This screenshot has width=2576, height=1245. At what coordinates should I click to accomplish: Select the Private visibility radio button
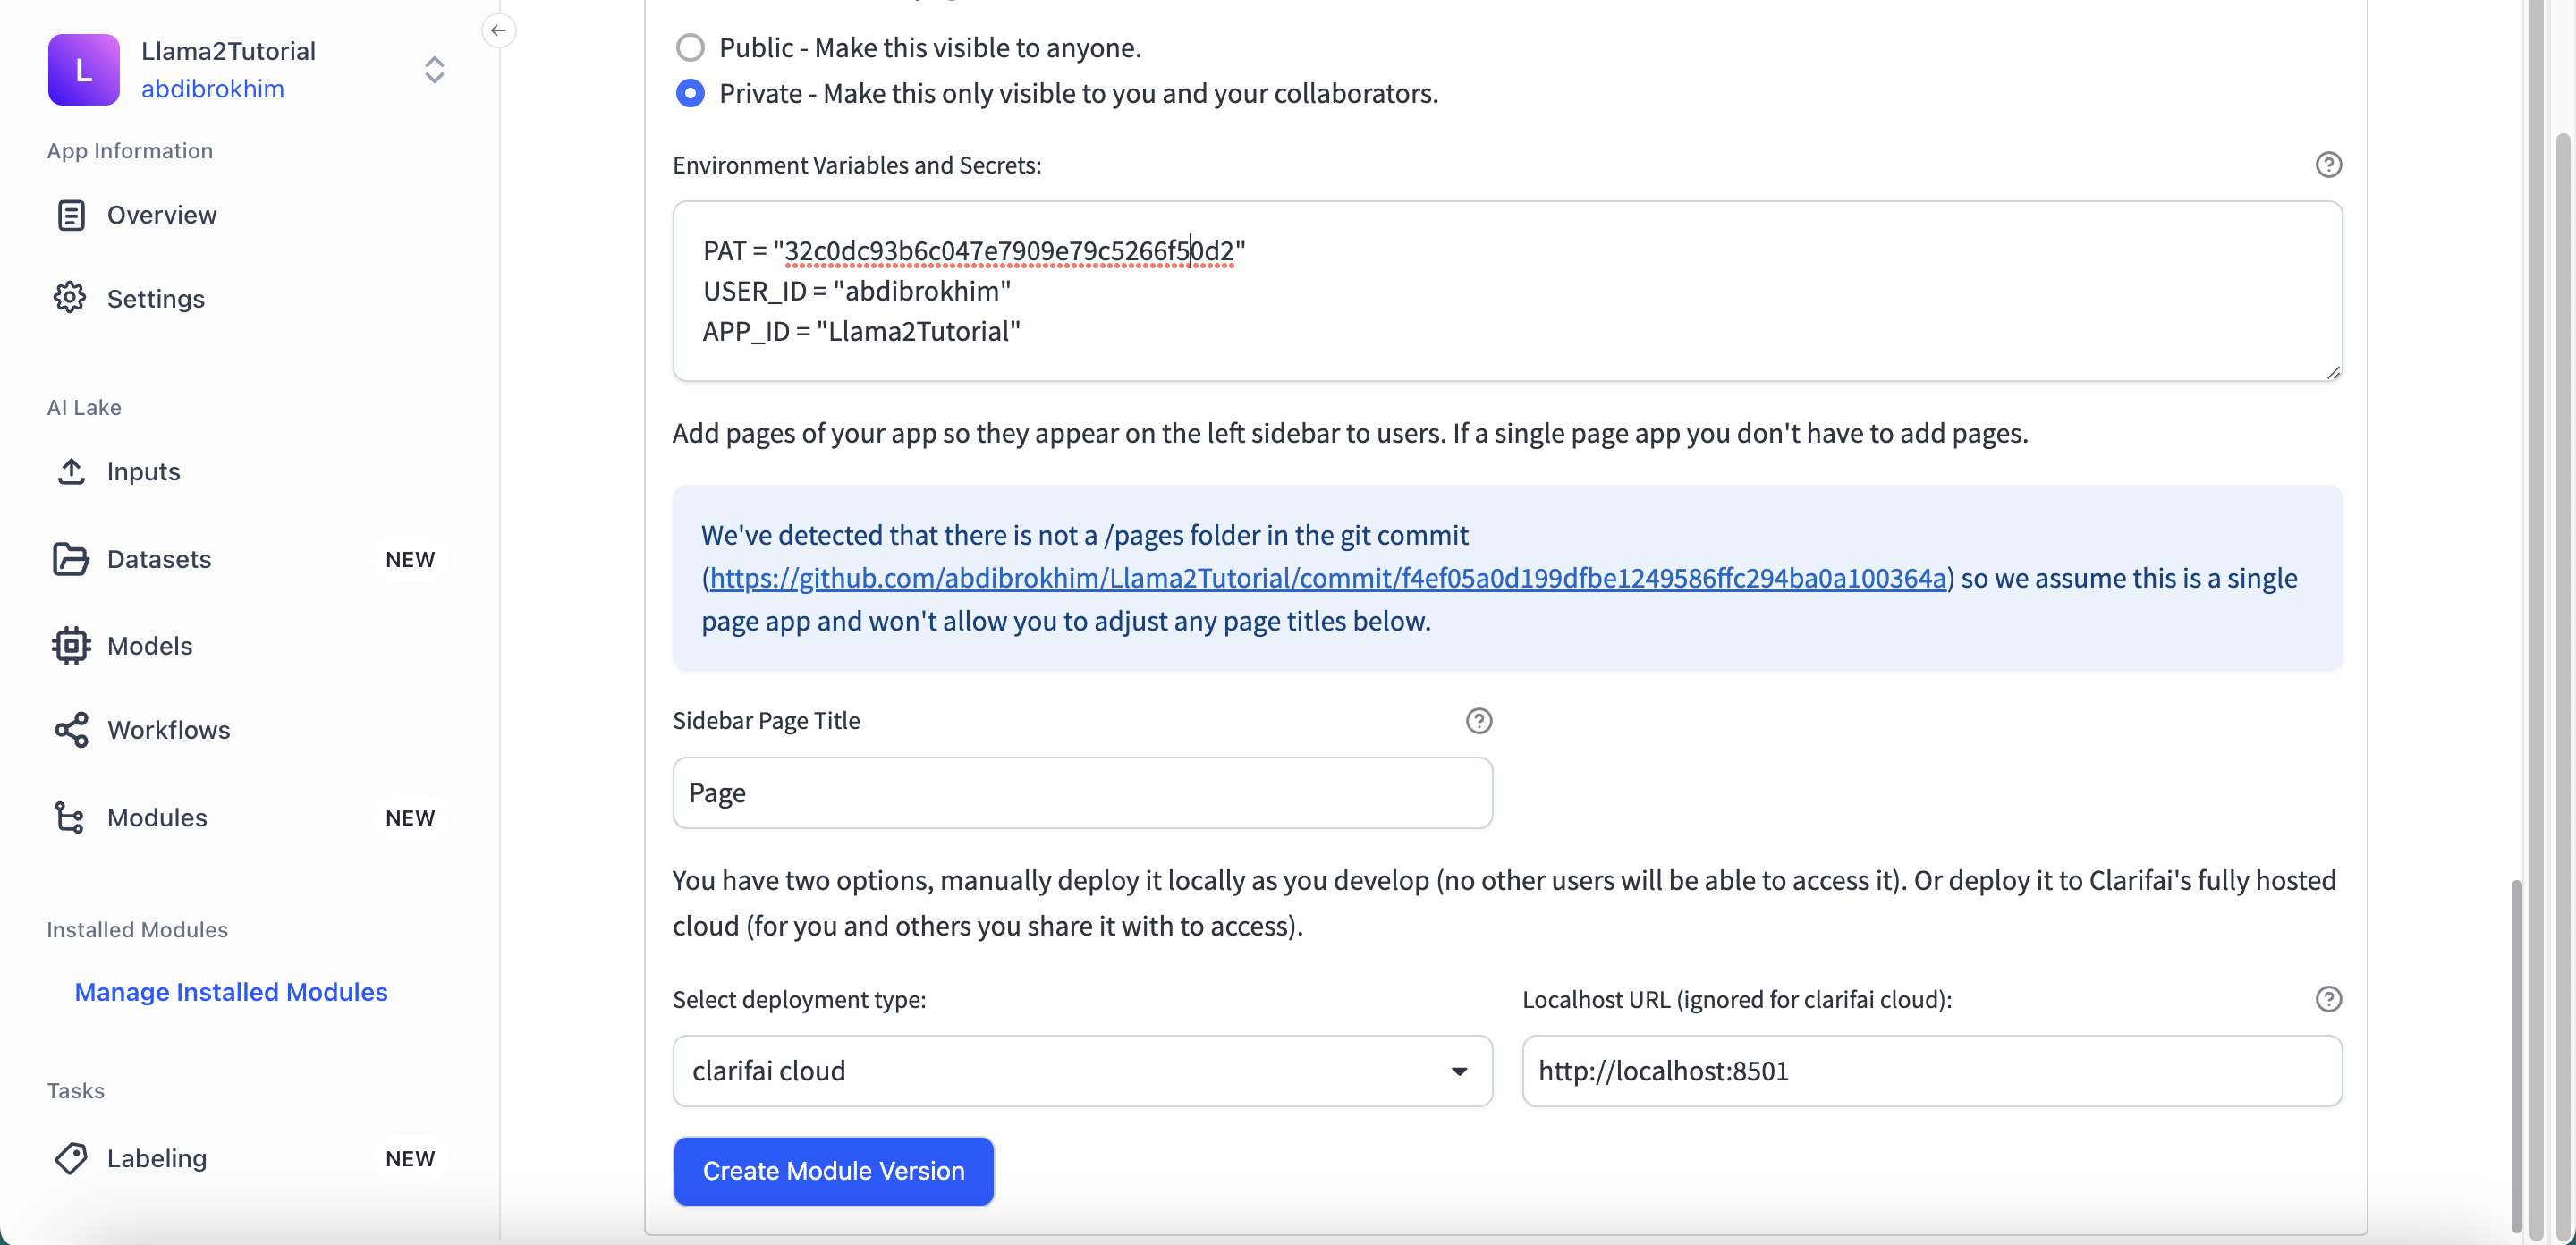(x=690, y=93)
